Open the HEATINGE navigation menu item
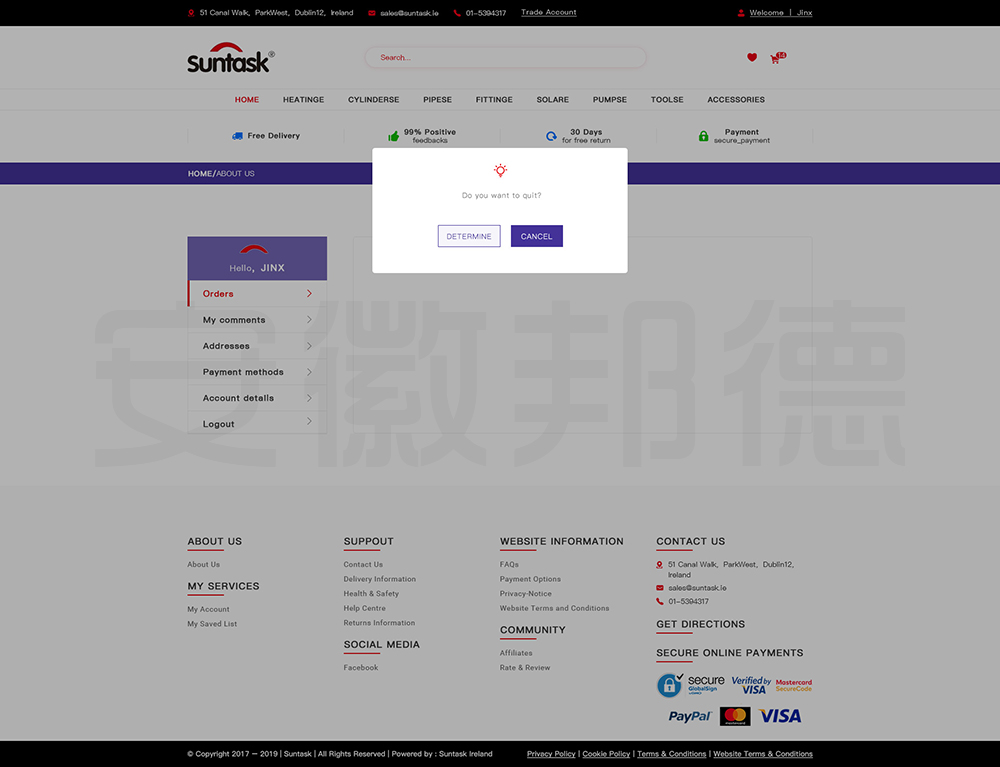 (x=303, y=100)
